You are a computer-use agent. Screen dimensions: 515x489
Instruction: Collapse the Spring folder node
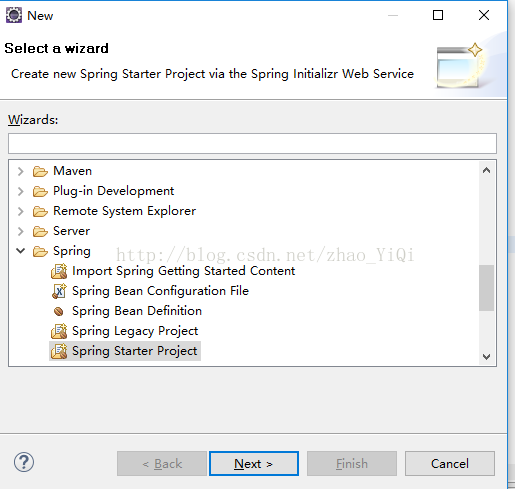(21, 251)
